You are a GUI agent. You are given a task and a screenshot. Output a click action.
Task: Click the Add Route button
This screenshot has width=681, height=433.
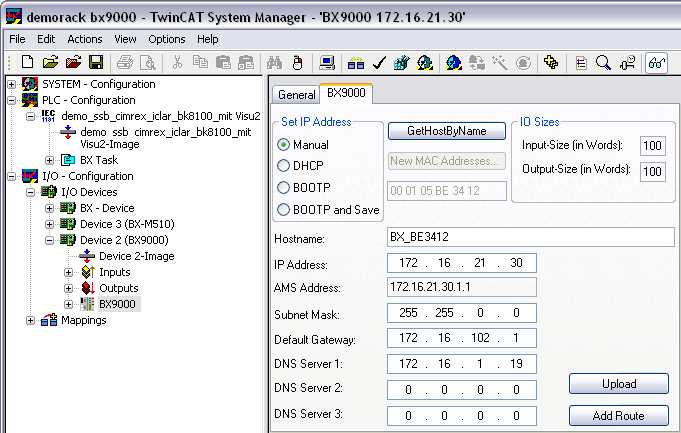[x=619, y=416]
